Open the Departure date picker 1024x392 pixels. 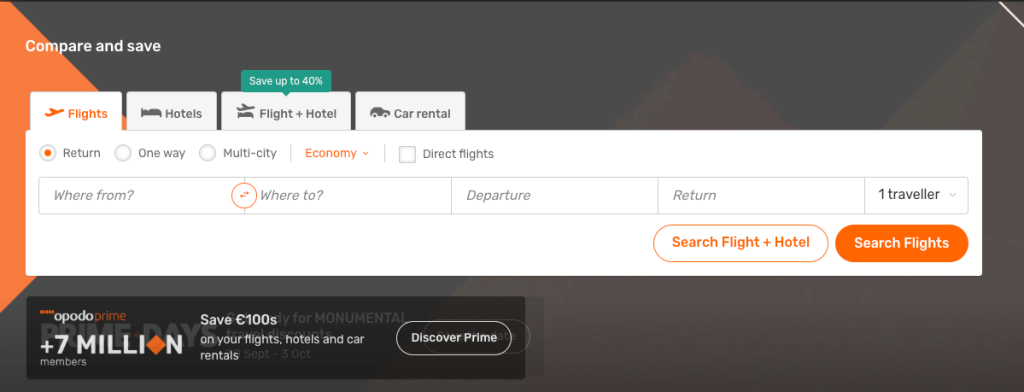pyautogui.click(x=554, y=195)
